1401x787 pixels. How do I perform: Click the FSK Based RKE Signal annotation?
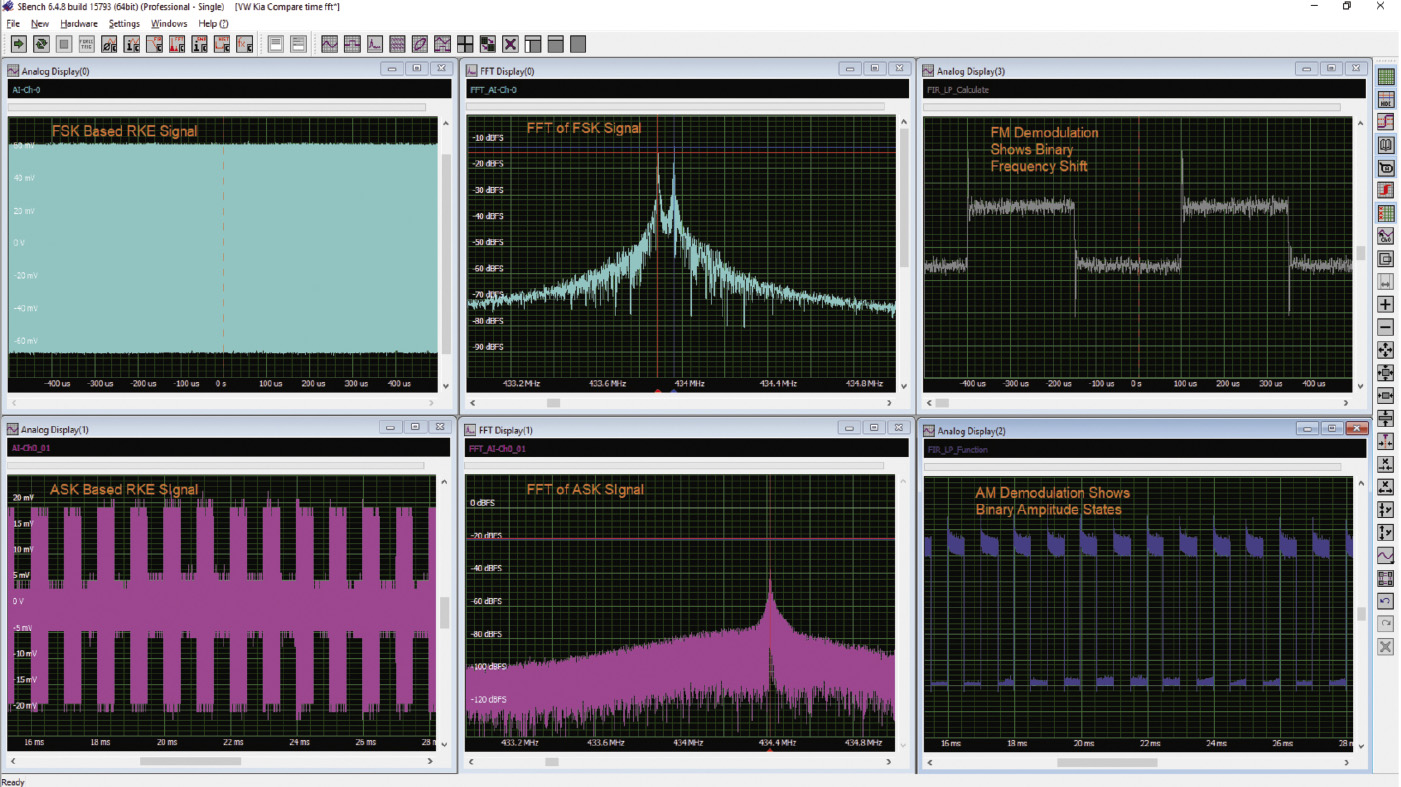[x=125, y=131]
